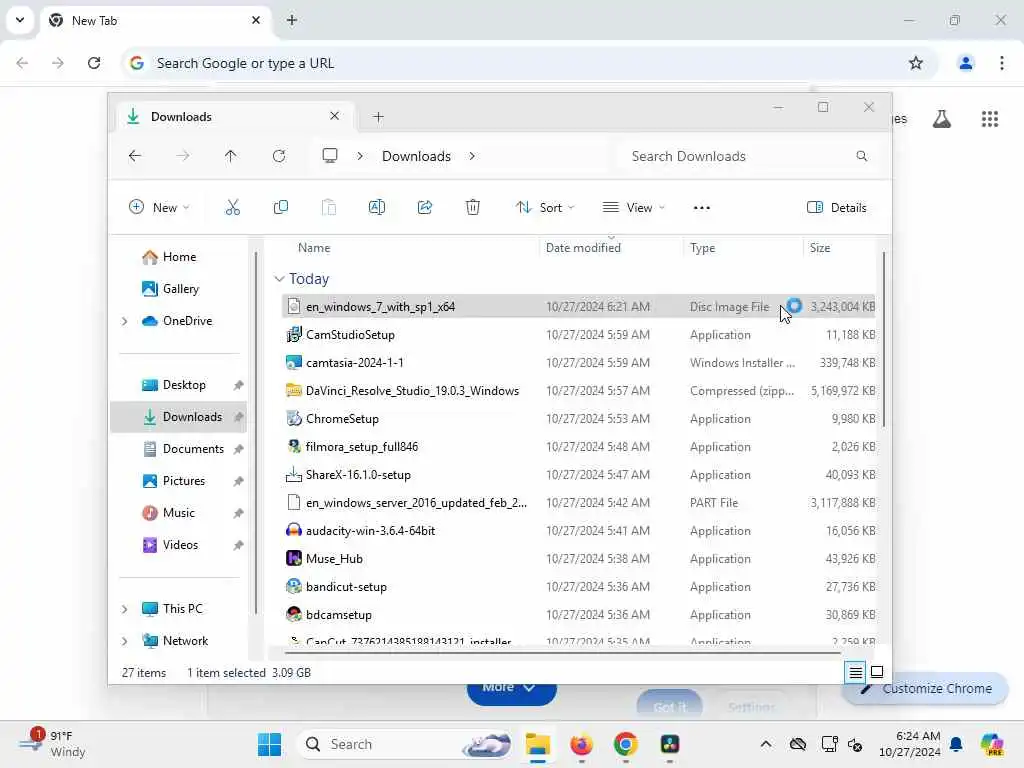This screenshot has height=768, width=1024.
Task: Sort by the Name column header
Action: pos(314,248)
